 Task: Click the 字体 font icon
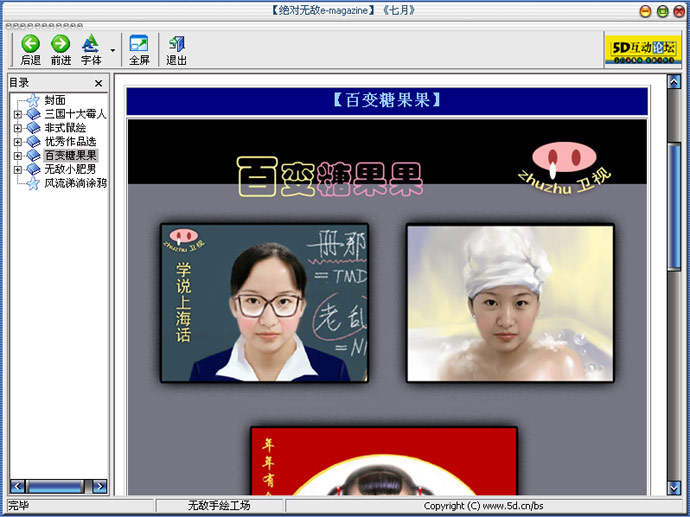click(91, 50)
